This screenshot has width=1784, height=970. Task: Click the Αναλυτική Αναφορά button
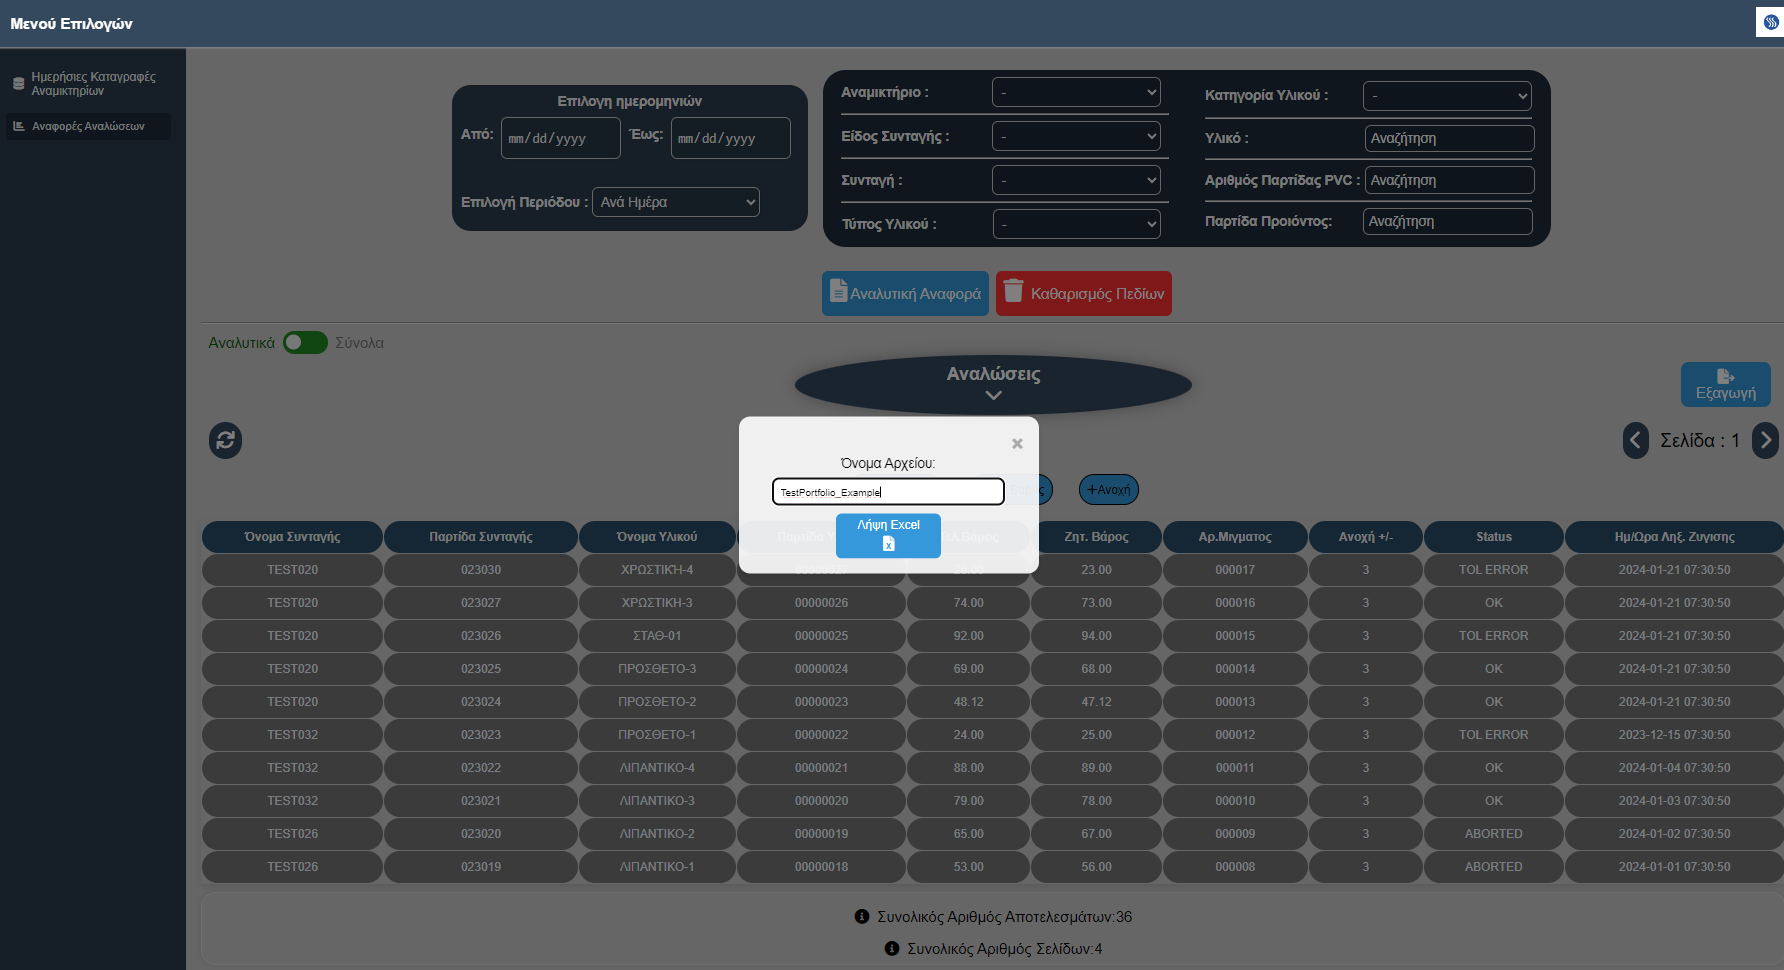[905, 294]
